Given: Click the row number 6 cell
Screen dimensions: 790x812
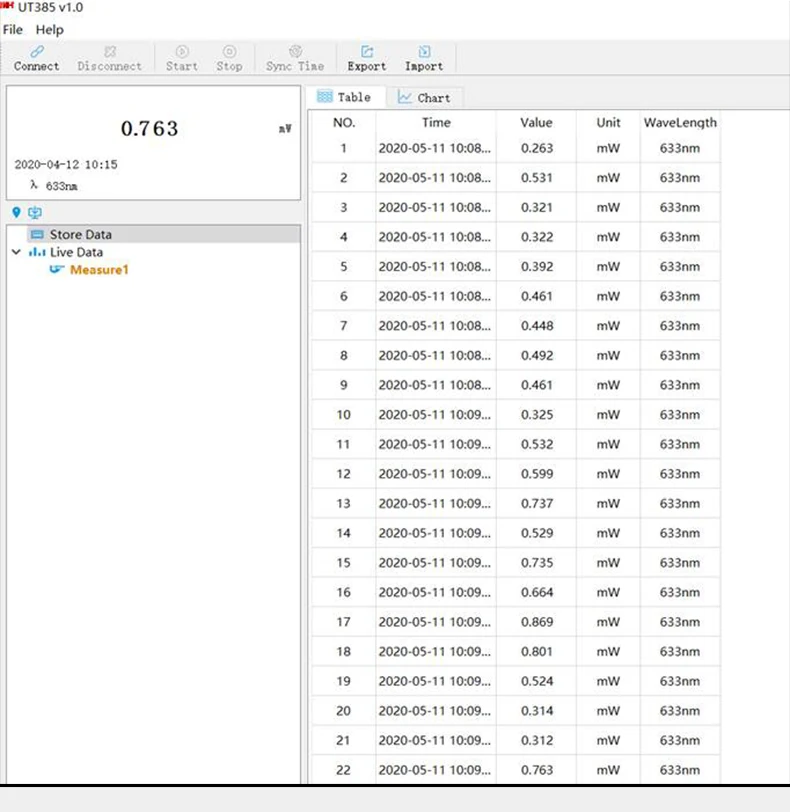Looking at the screenshot, I should (344, 296).
